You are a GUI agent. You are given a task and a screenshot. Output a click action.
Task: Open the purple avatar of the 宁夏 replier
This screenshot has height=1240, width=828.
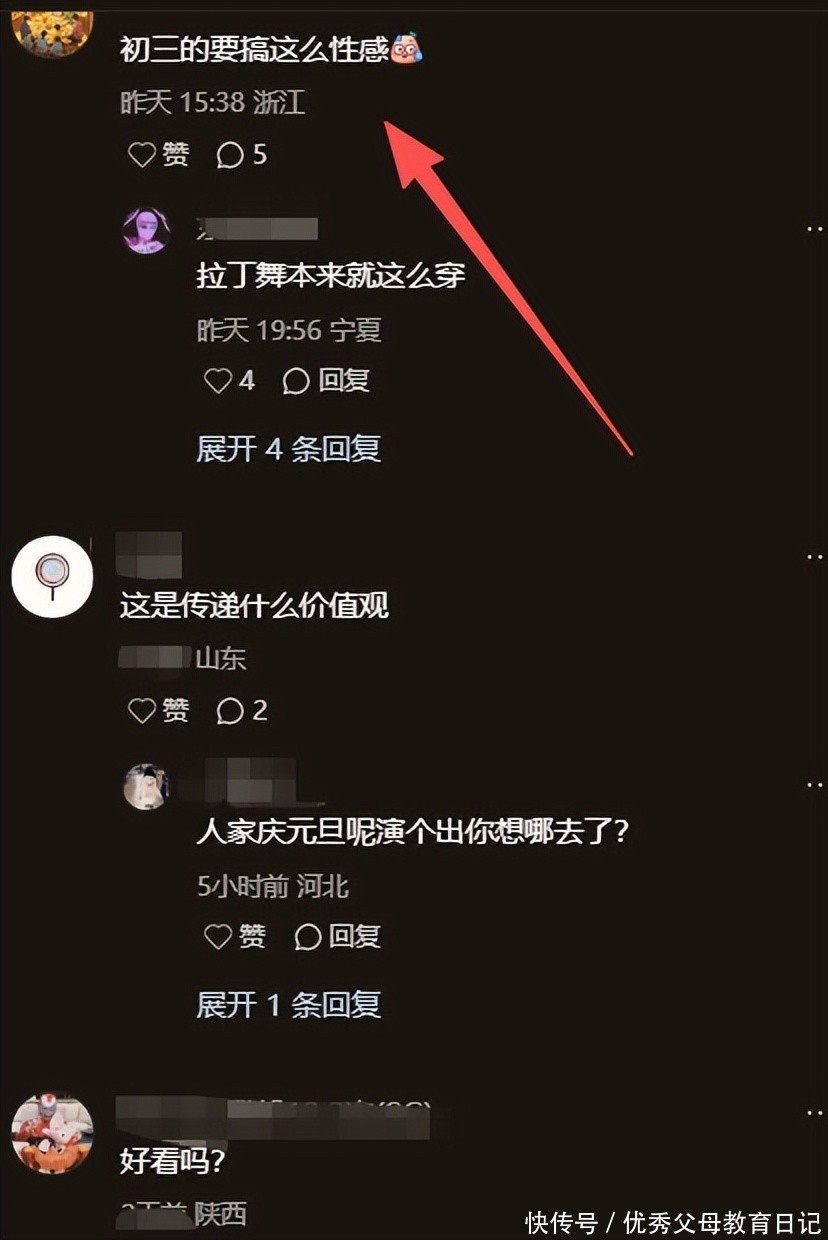click(146, 231)
